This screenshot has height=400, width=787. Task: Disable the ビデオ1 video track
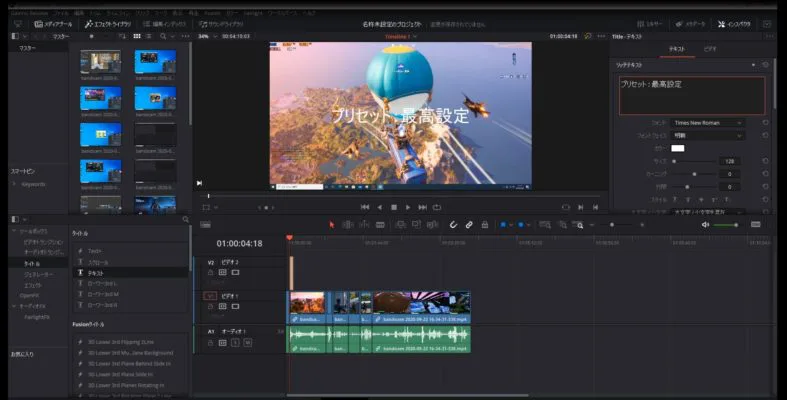(x=235, y=306)
